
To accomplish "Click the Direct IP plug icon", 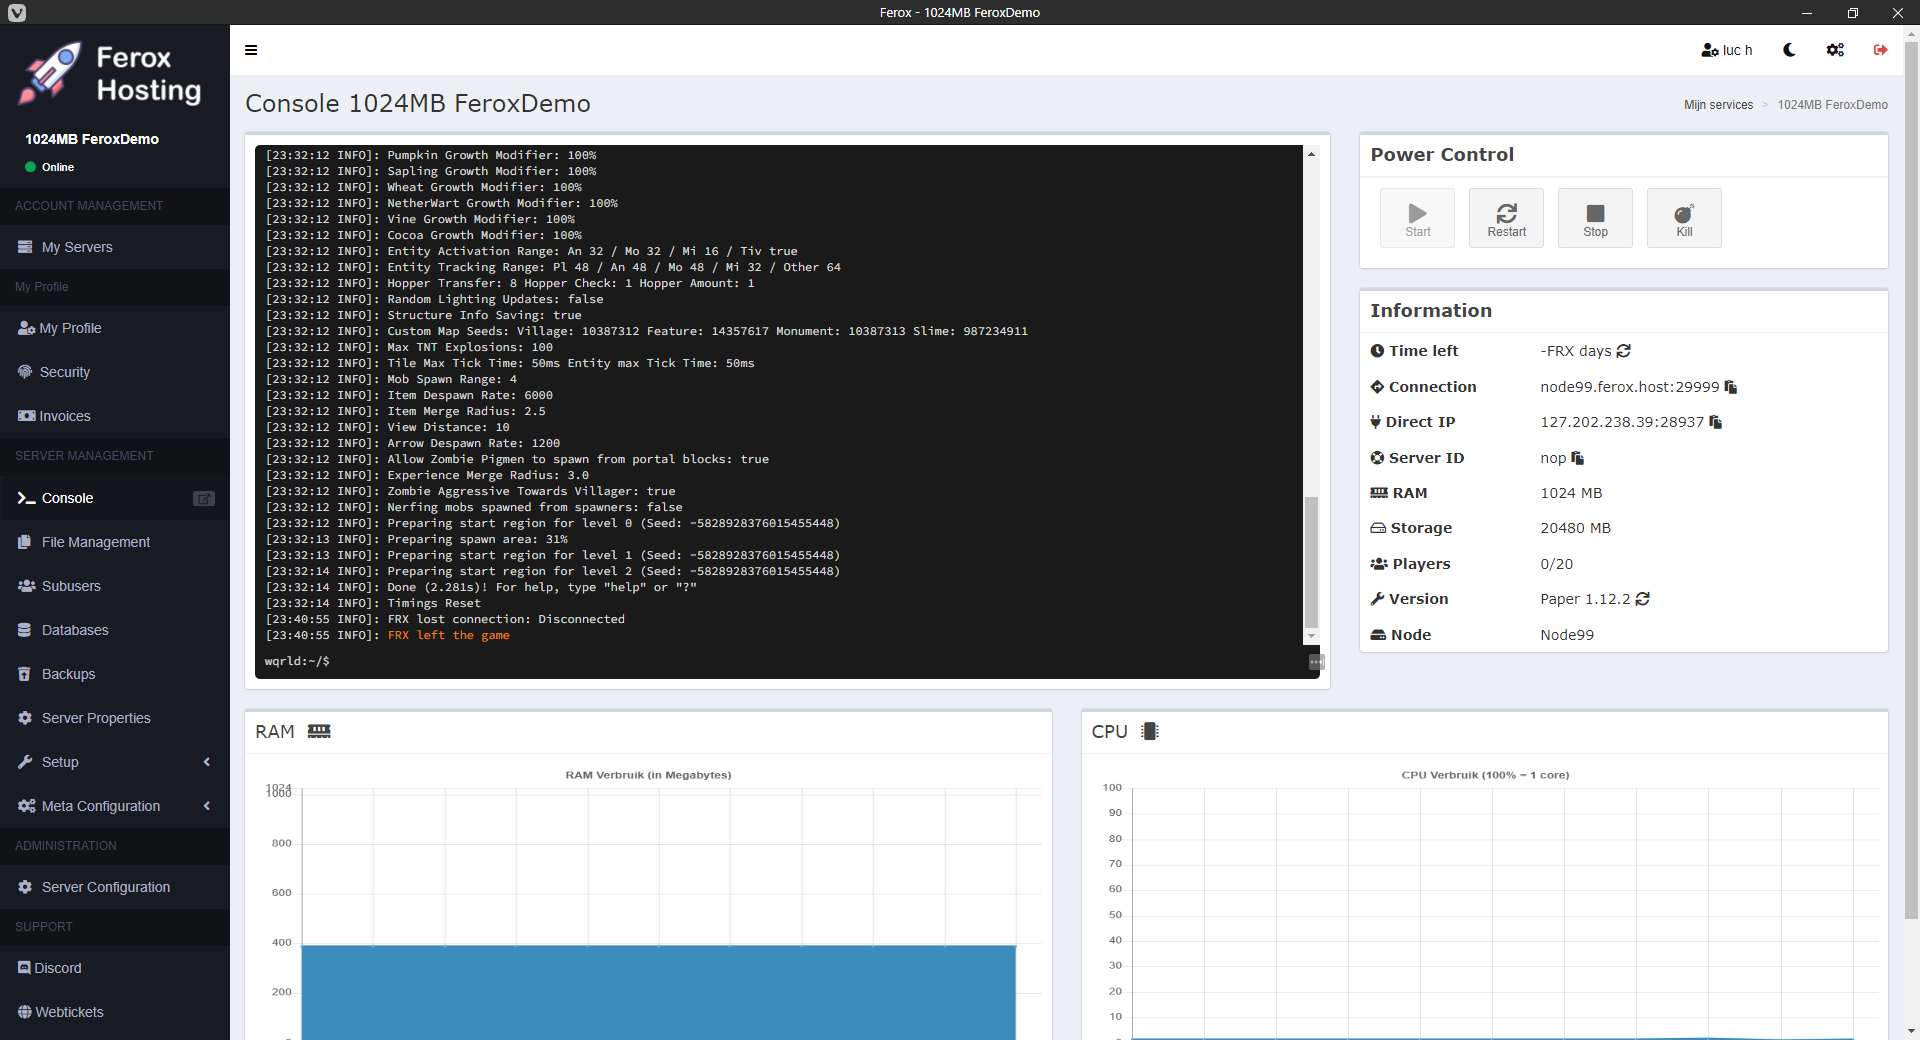I will pos(1376,422).
